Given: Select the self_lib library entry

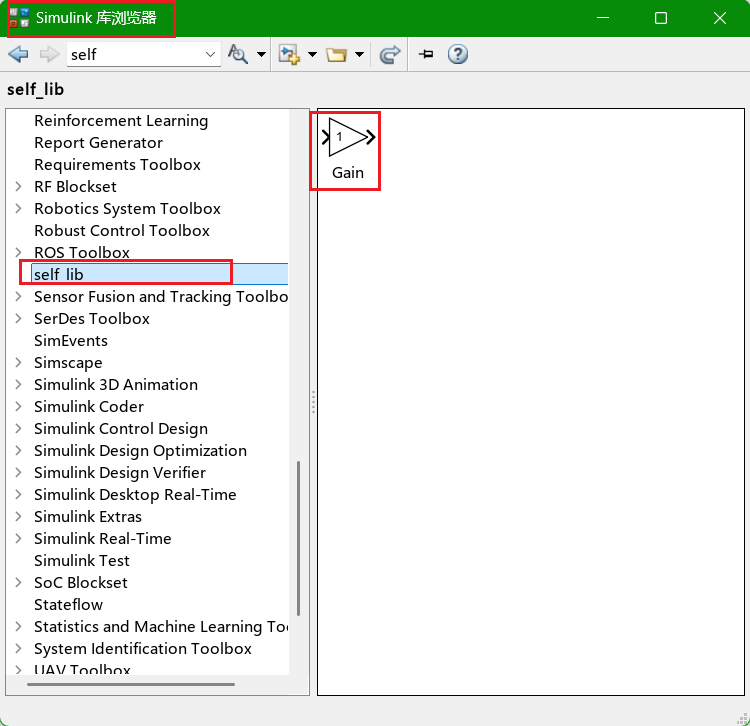Looking at the screenshot, I should click(160, 275).
